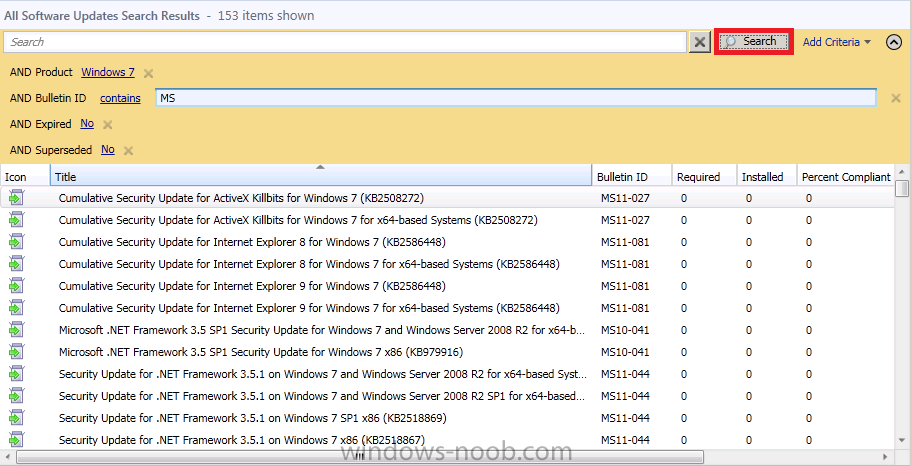The height and width of the screenshot is (466, 912).
Task: Click update icon for .NET 3.5.1 R2 SP1 row
Action: pyautogui.click(x=16, y=396)
